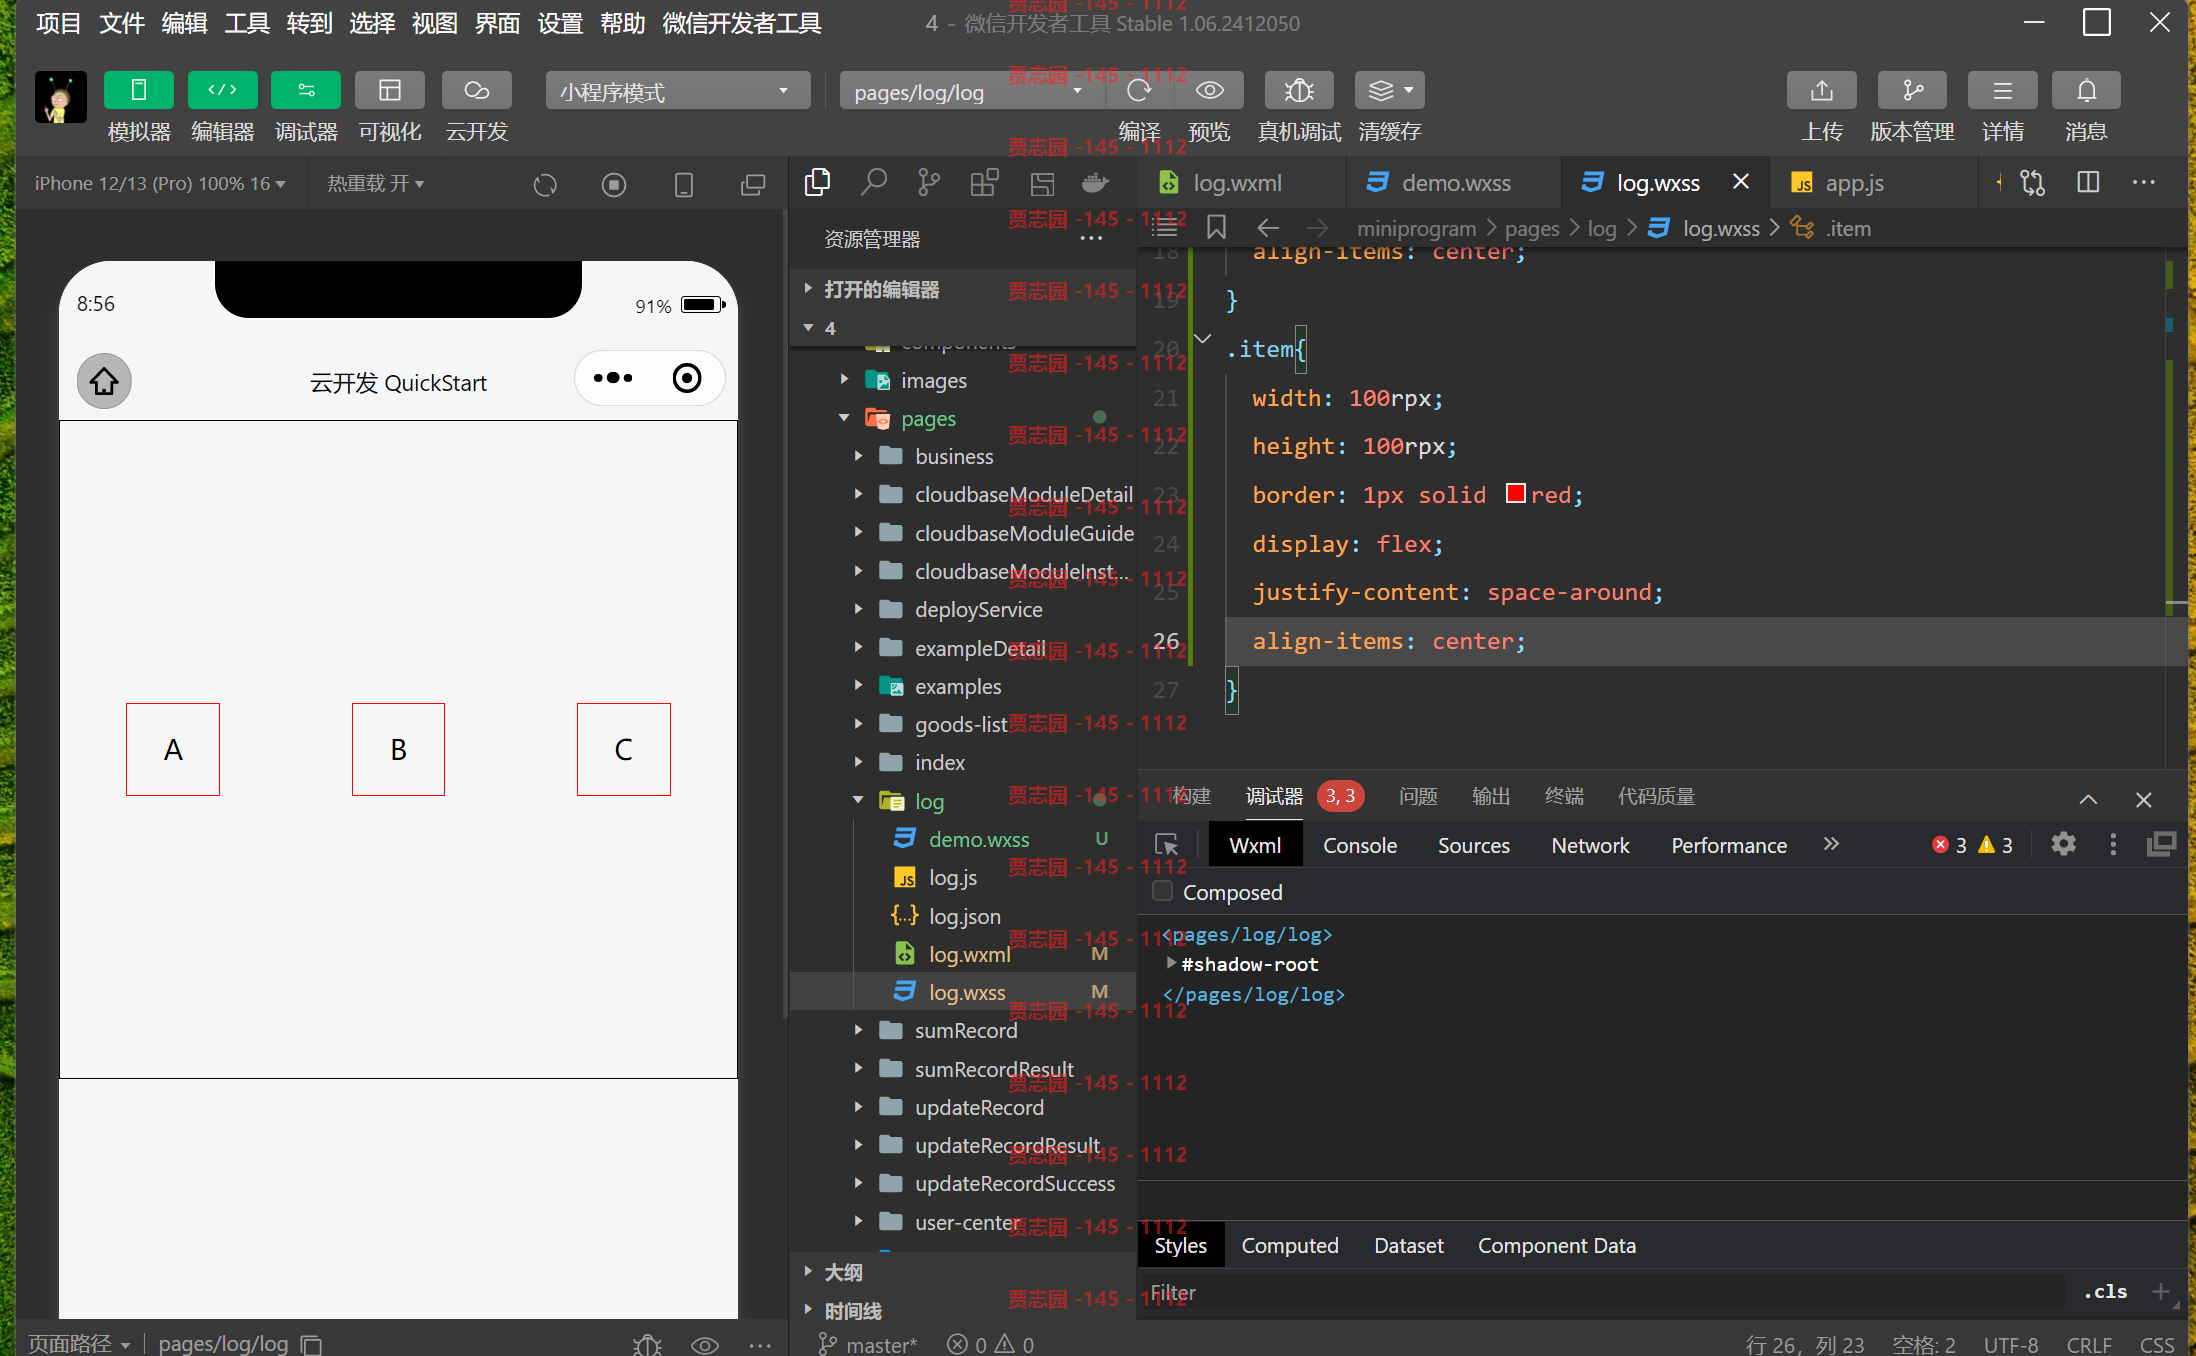Expand the outline section
This screenshot has width=2196, height=1356.
tap(843, 1272)
